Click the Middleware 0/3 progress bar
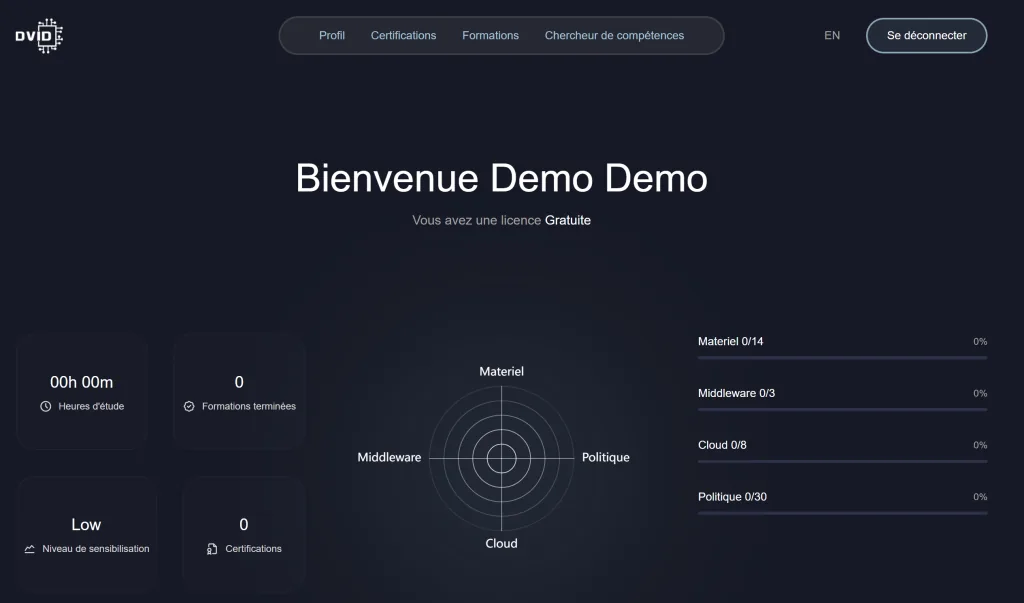 pos(842,410)
